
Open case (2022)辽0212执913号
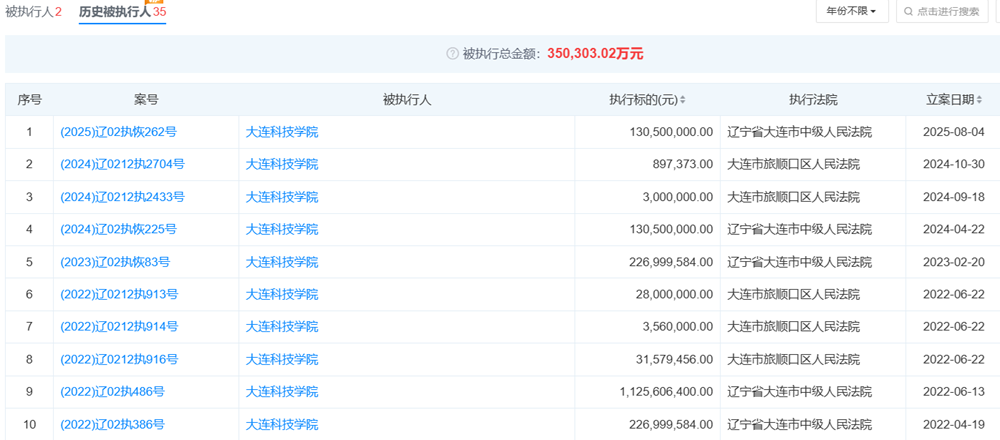[119, 295]
